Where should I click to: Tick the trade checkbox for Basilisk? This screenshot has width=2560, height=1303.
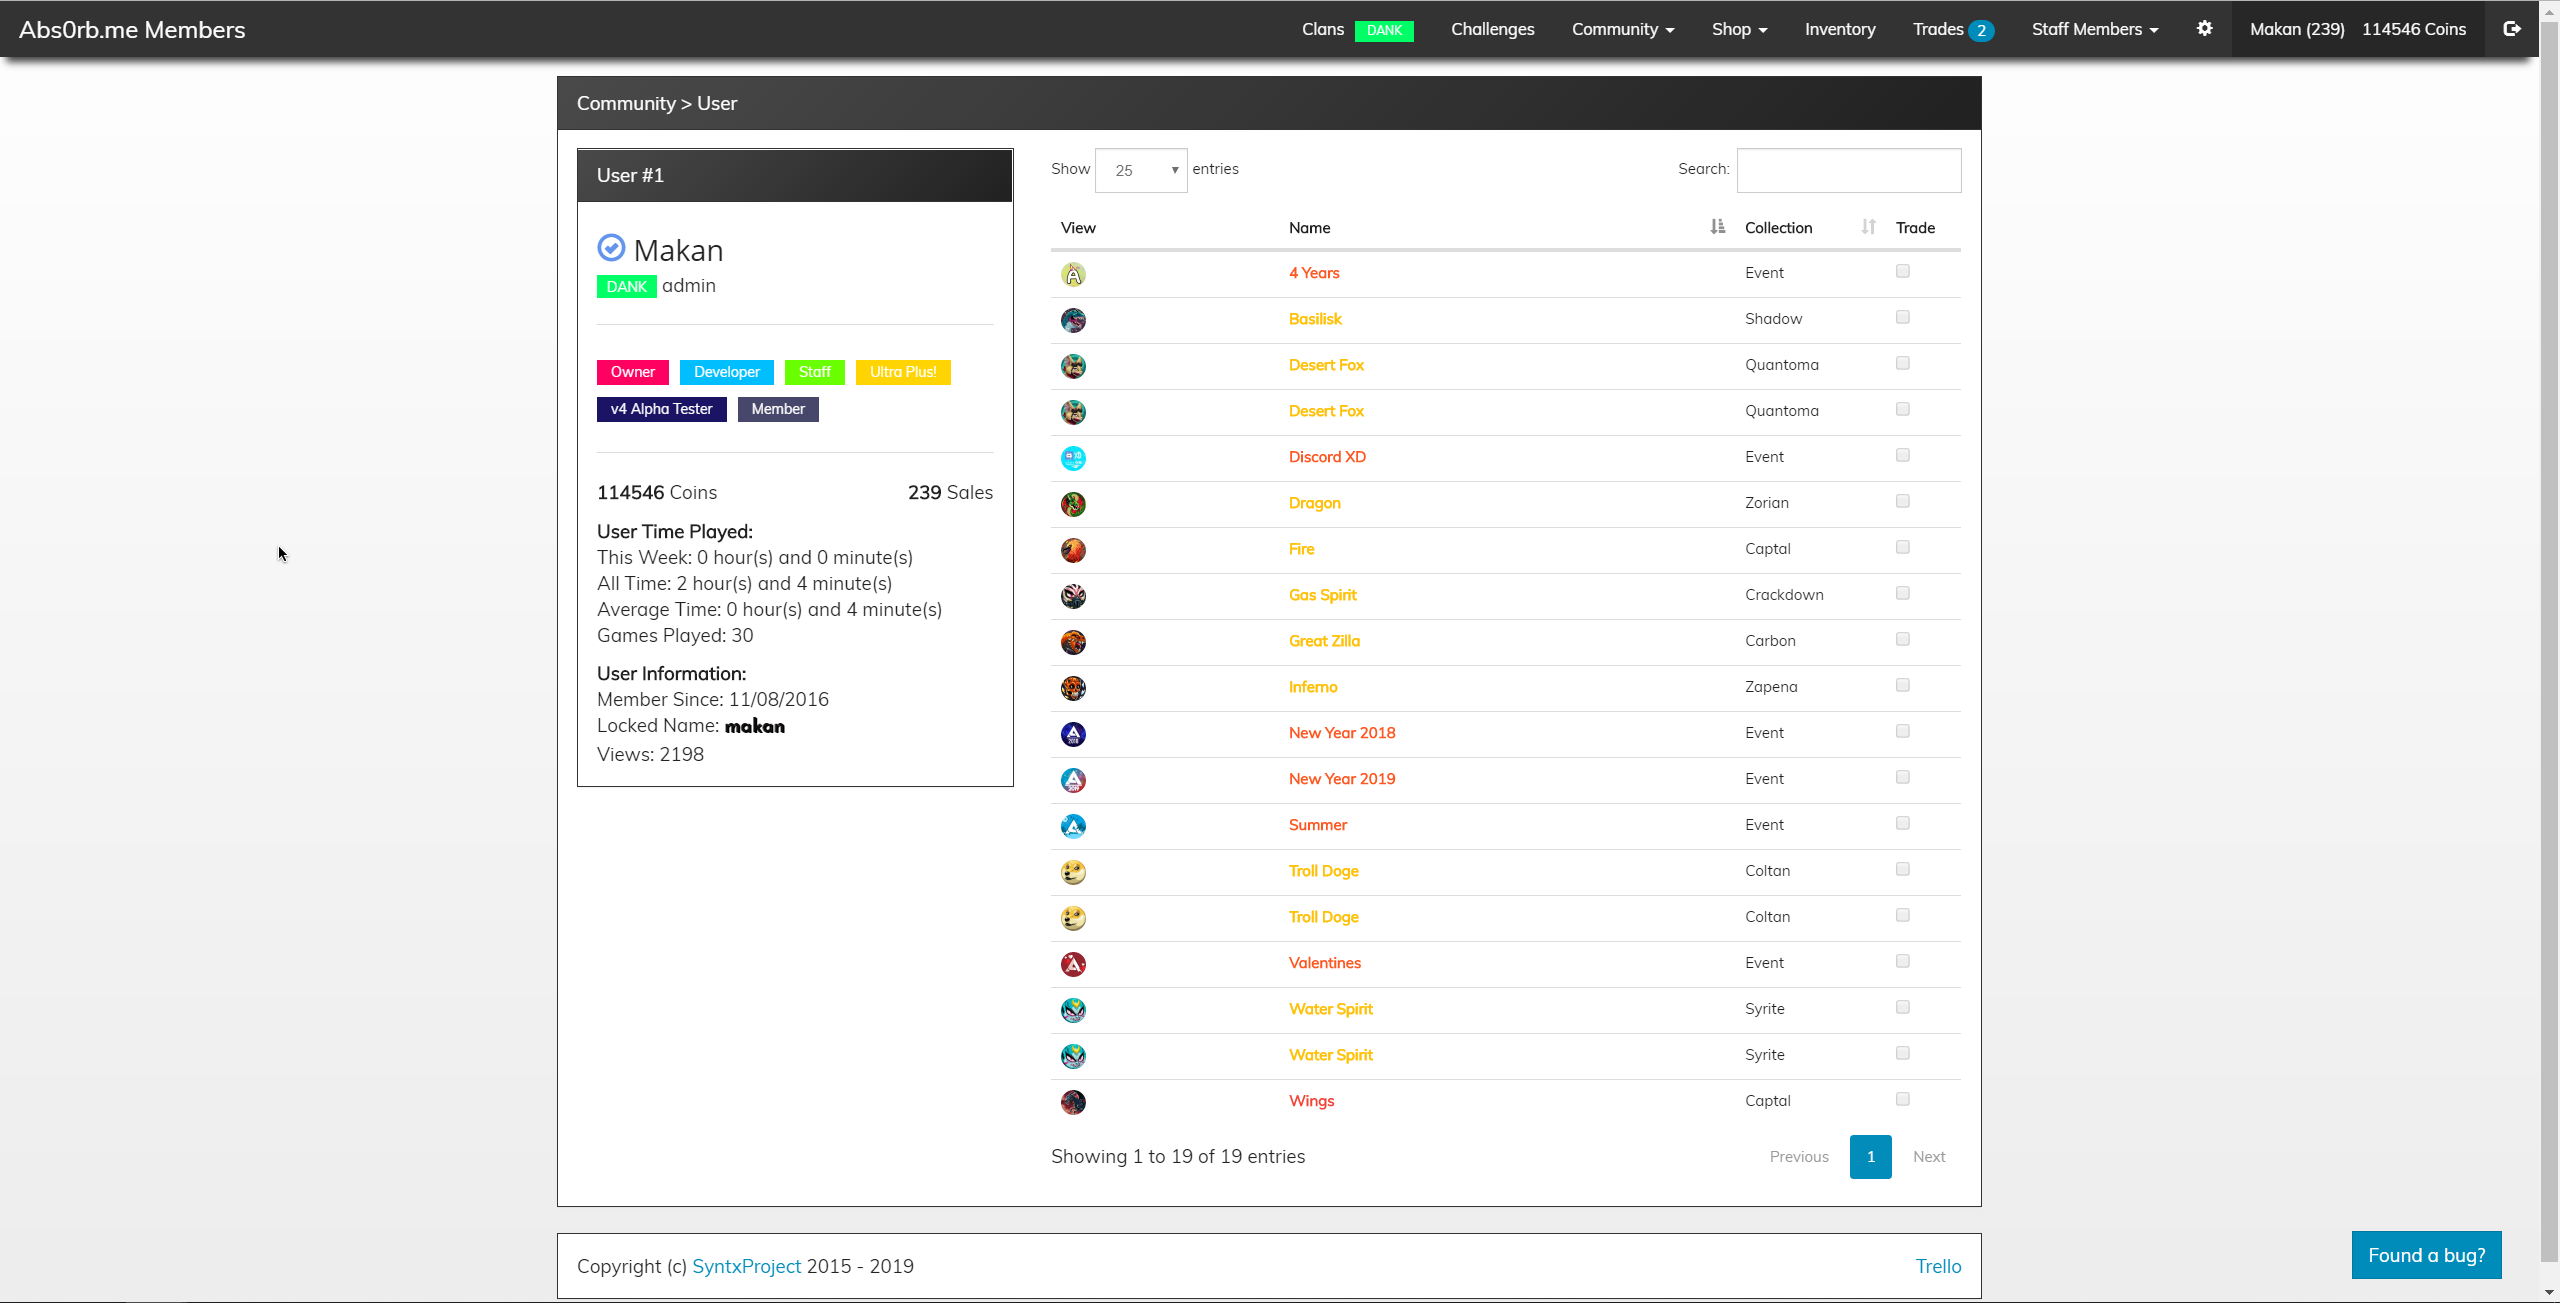[x=1903, y=317]
